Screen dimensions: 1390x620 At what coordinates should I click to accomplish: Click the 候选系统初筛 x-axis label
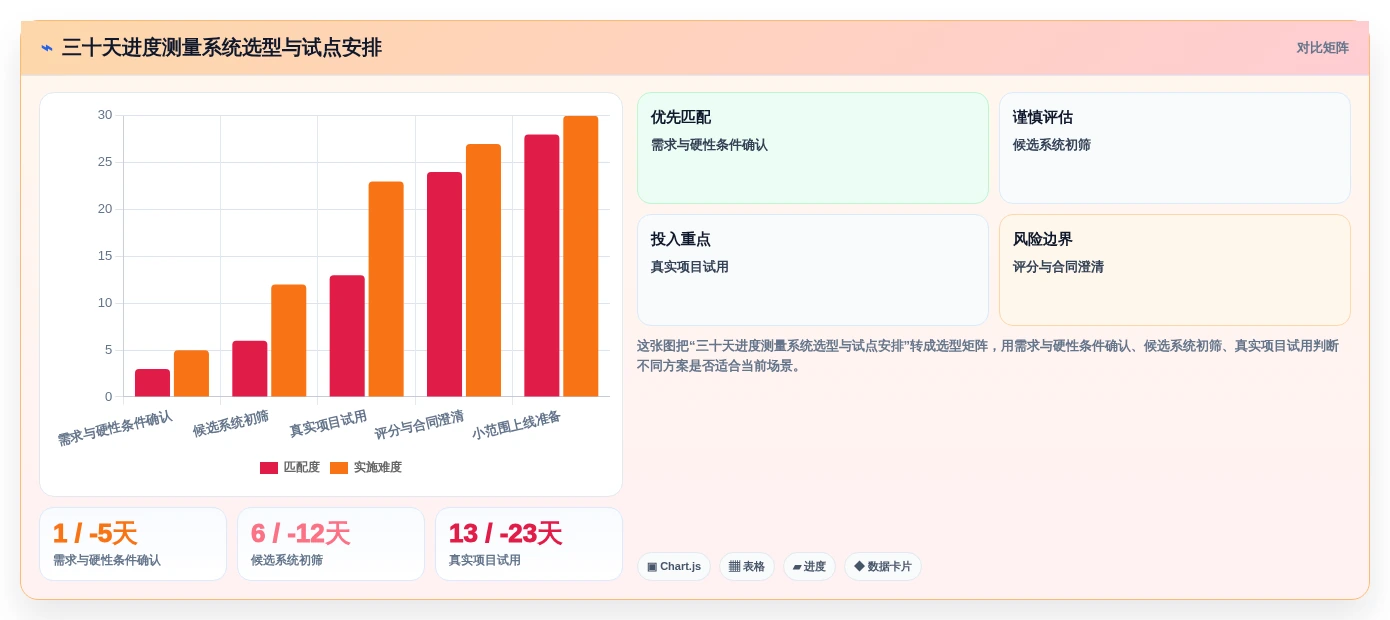(x=231, y=423)
